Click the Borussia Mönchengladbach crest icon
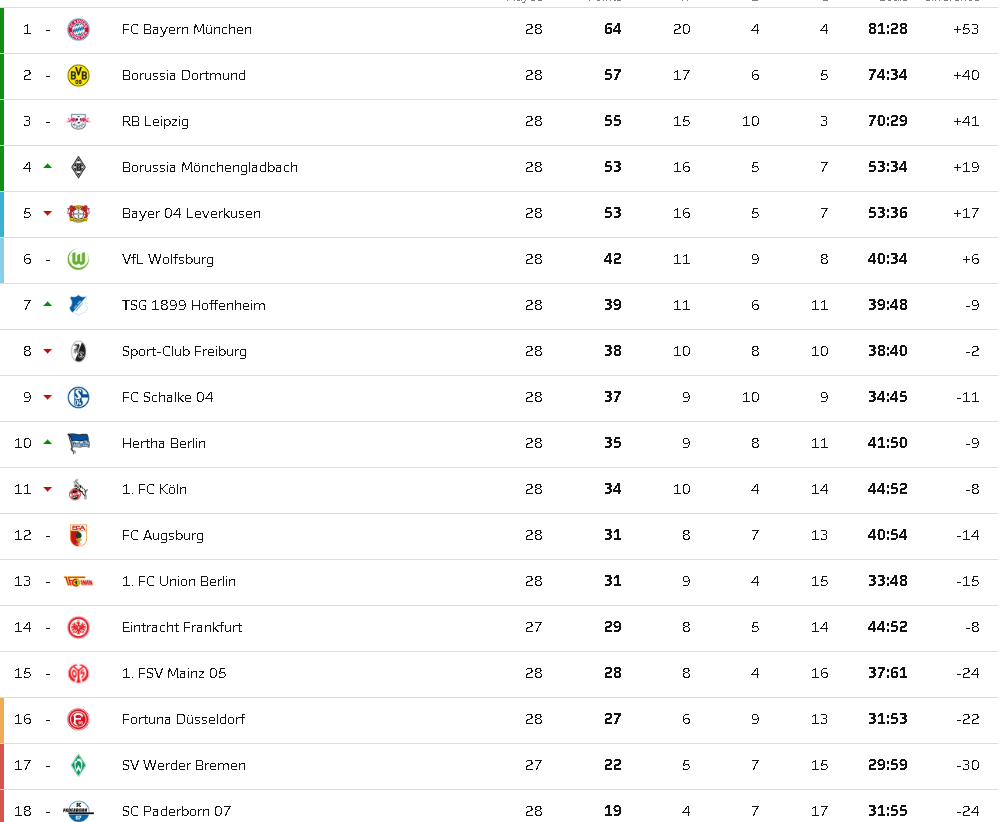The height and width of the screenshot is (822, 1006). coord(78,168)
